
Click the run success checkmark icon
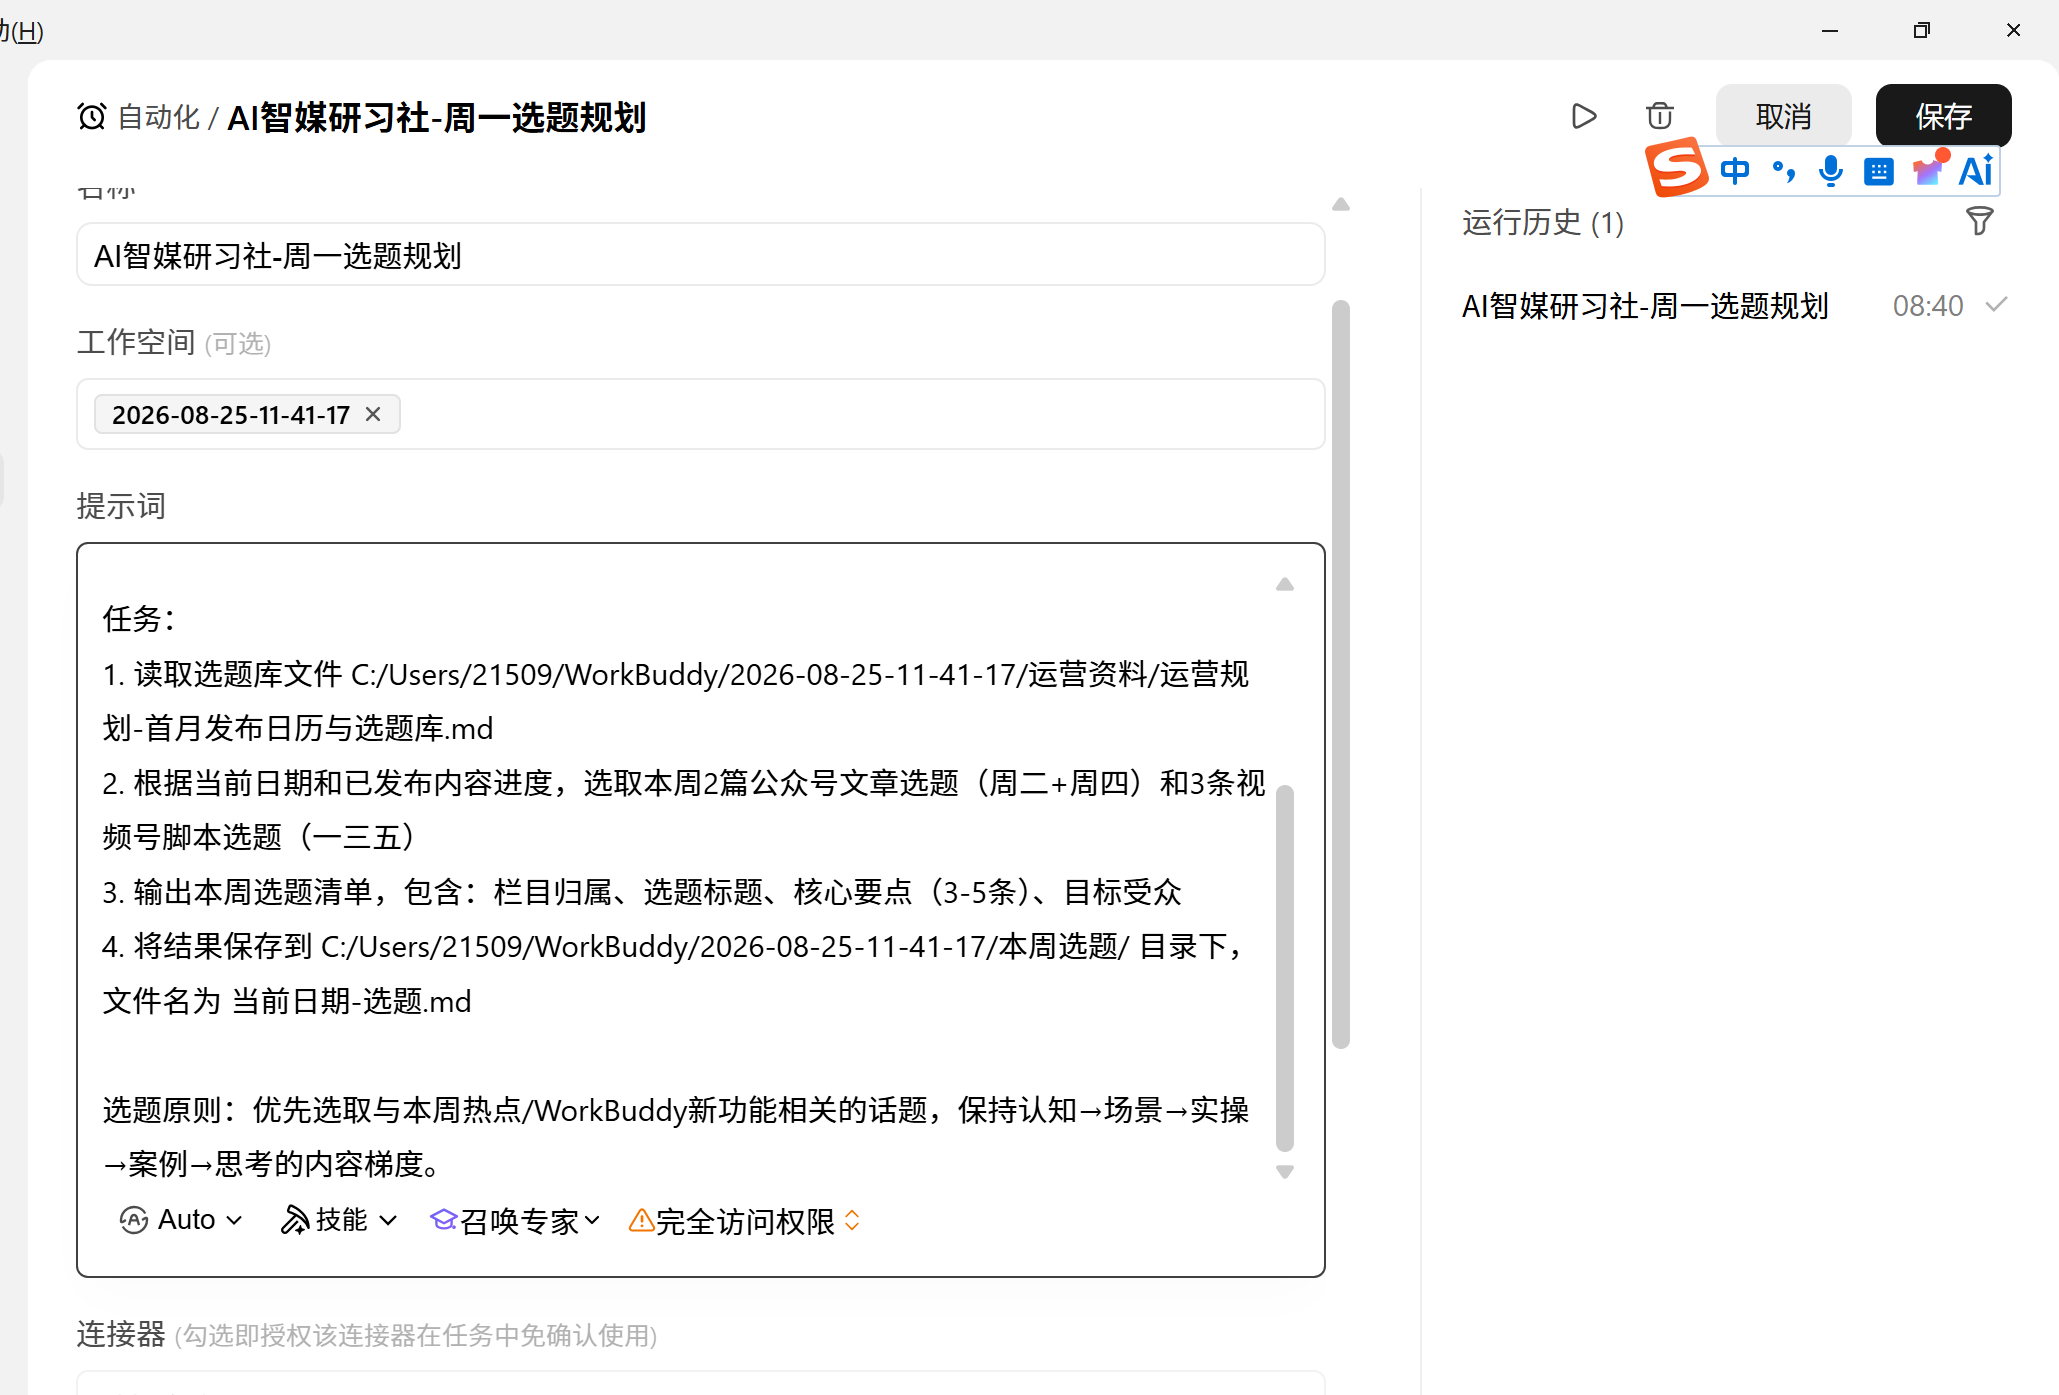(1996, 305)
